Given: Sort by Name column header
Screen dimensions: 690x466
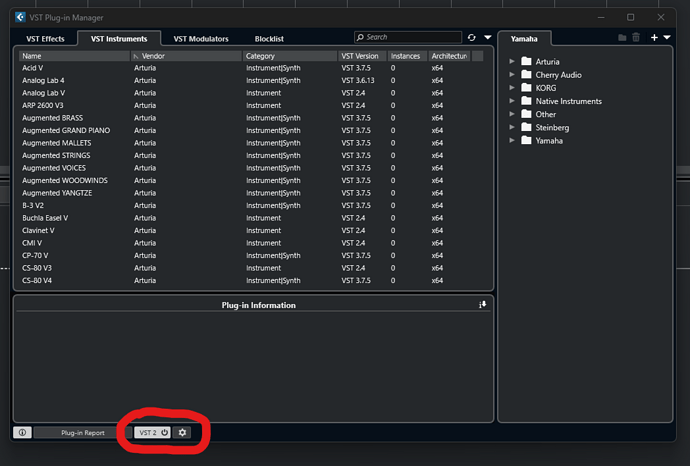Looking at the screenshot, I should tap(74, 56).
